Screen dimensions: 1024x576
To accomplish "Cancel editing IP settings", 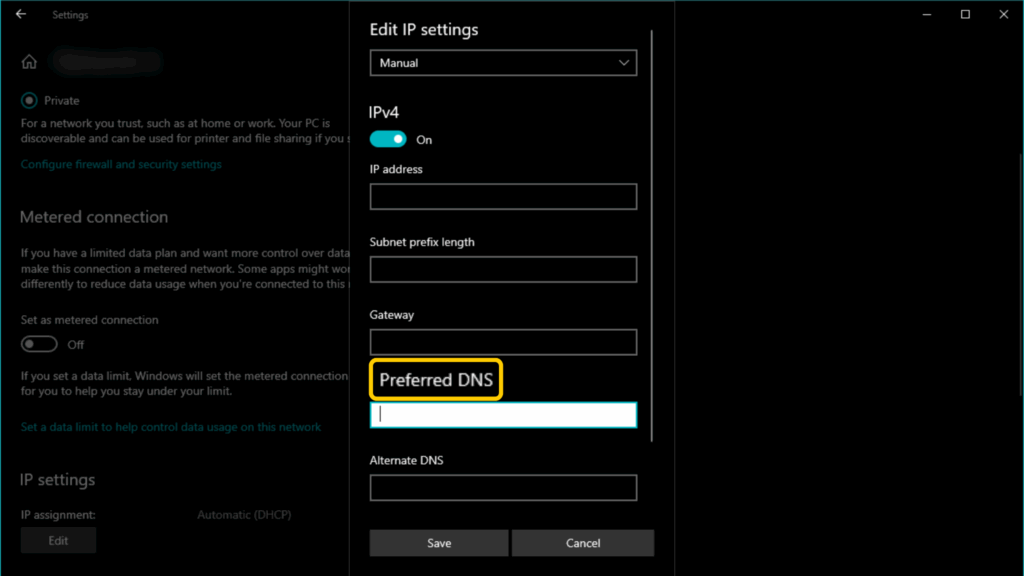I will click(583, 543).
